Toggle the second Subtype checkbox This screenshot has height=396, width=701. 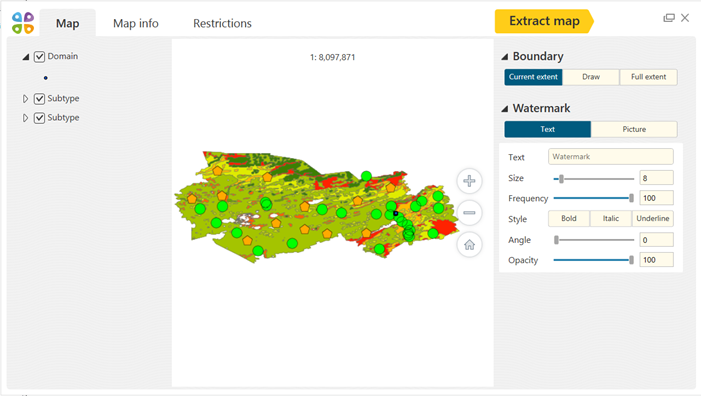coord(39,118)
